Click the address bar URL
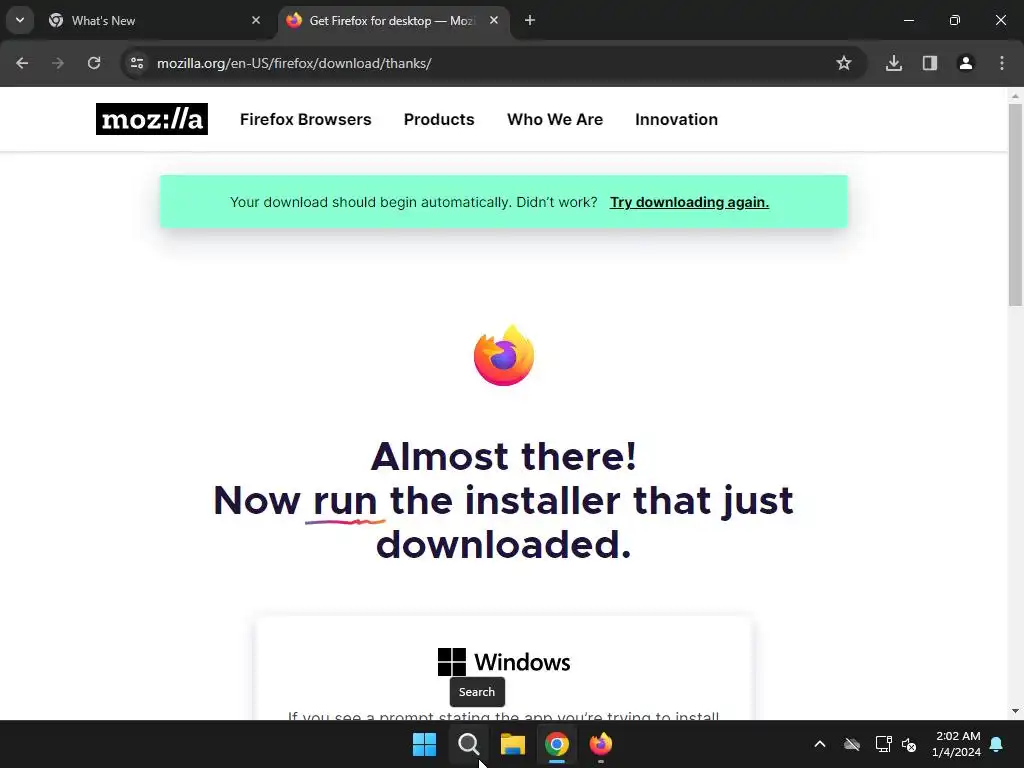This screenshot has height=768, width=1024. [x=294, y=63]
